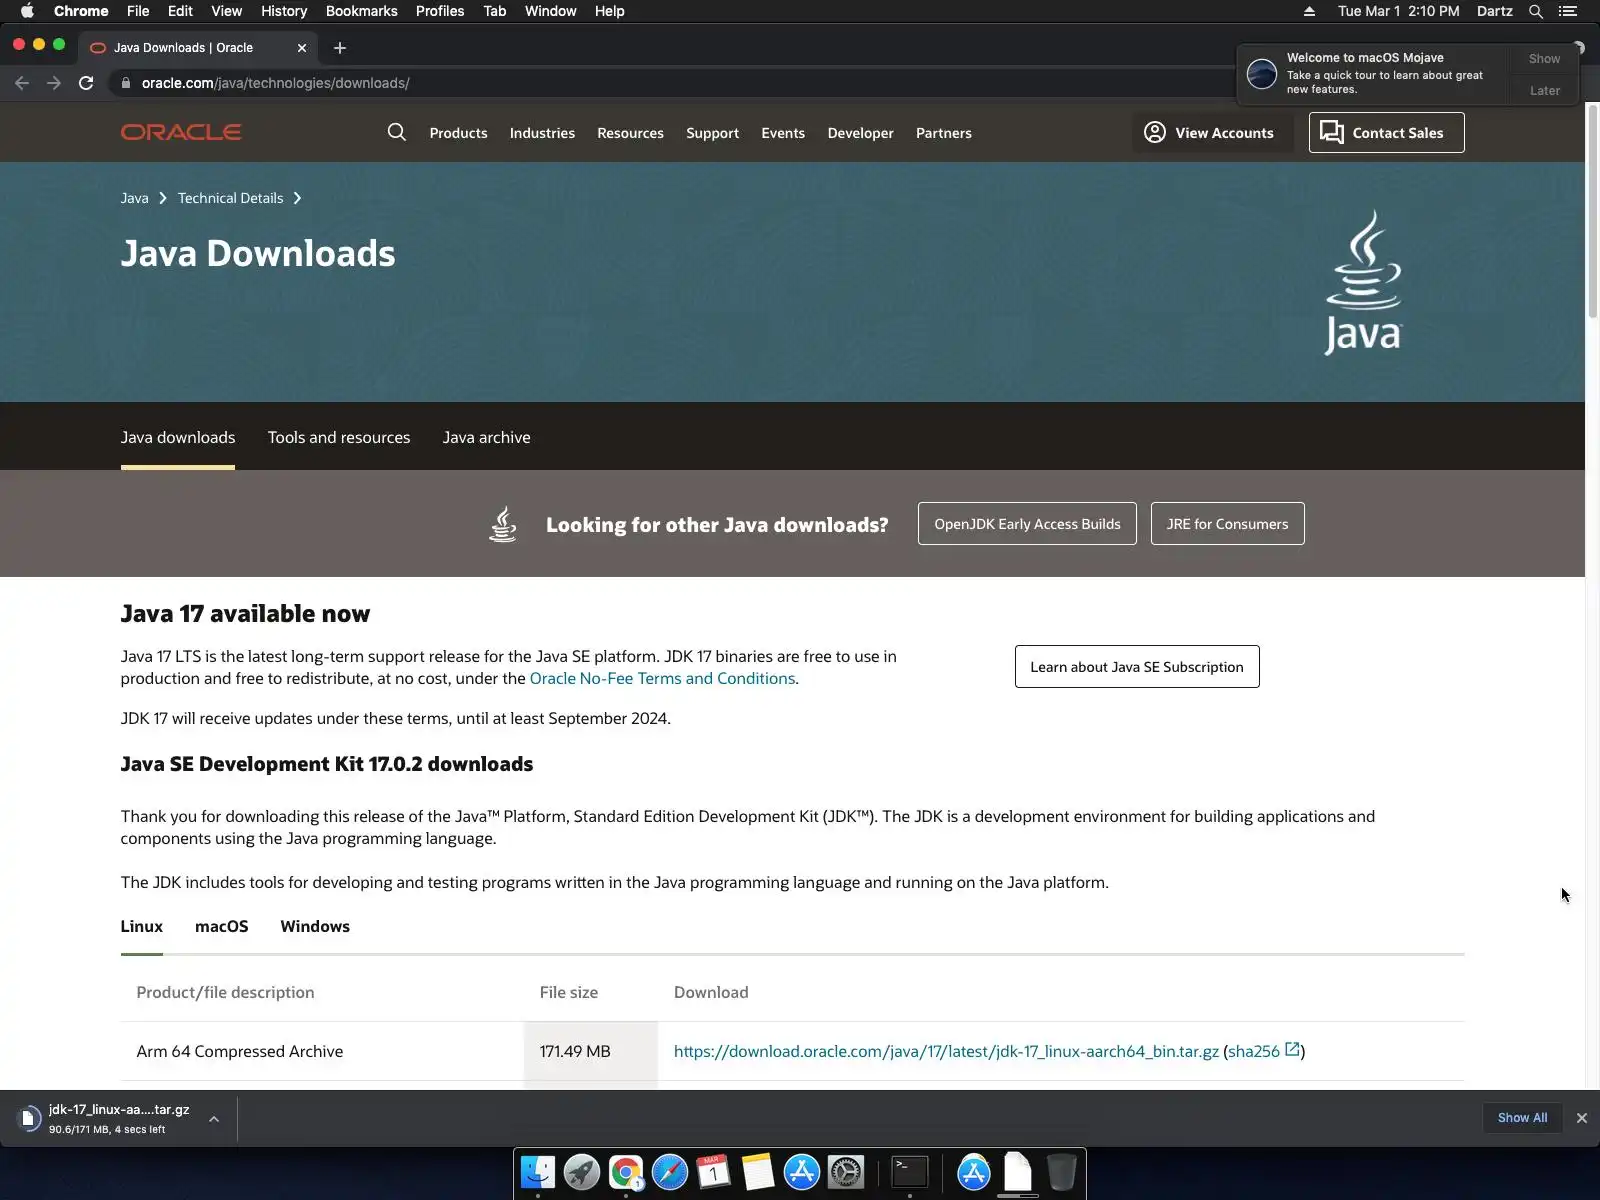Screen dimensions: 1600x1200
Task: Open the Window menu
Action: (x=550, y=11)
